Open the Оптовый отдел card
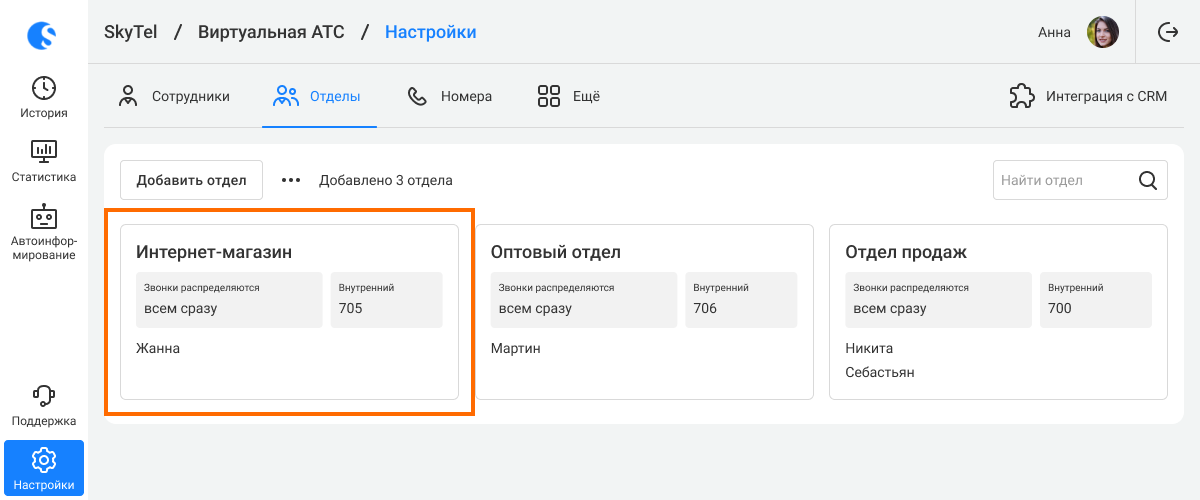 644,312
